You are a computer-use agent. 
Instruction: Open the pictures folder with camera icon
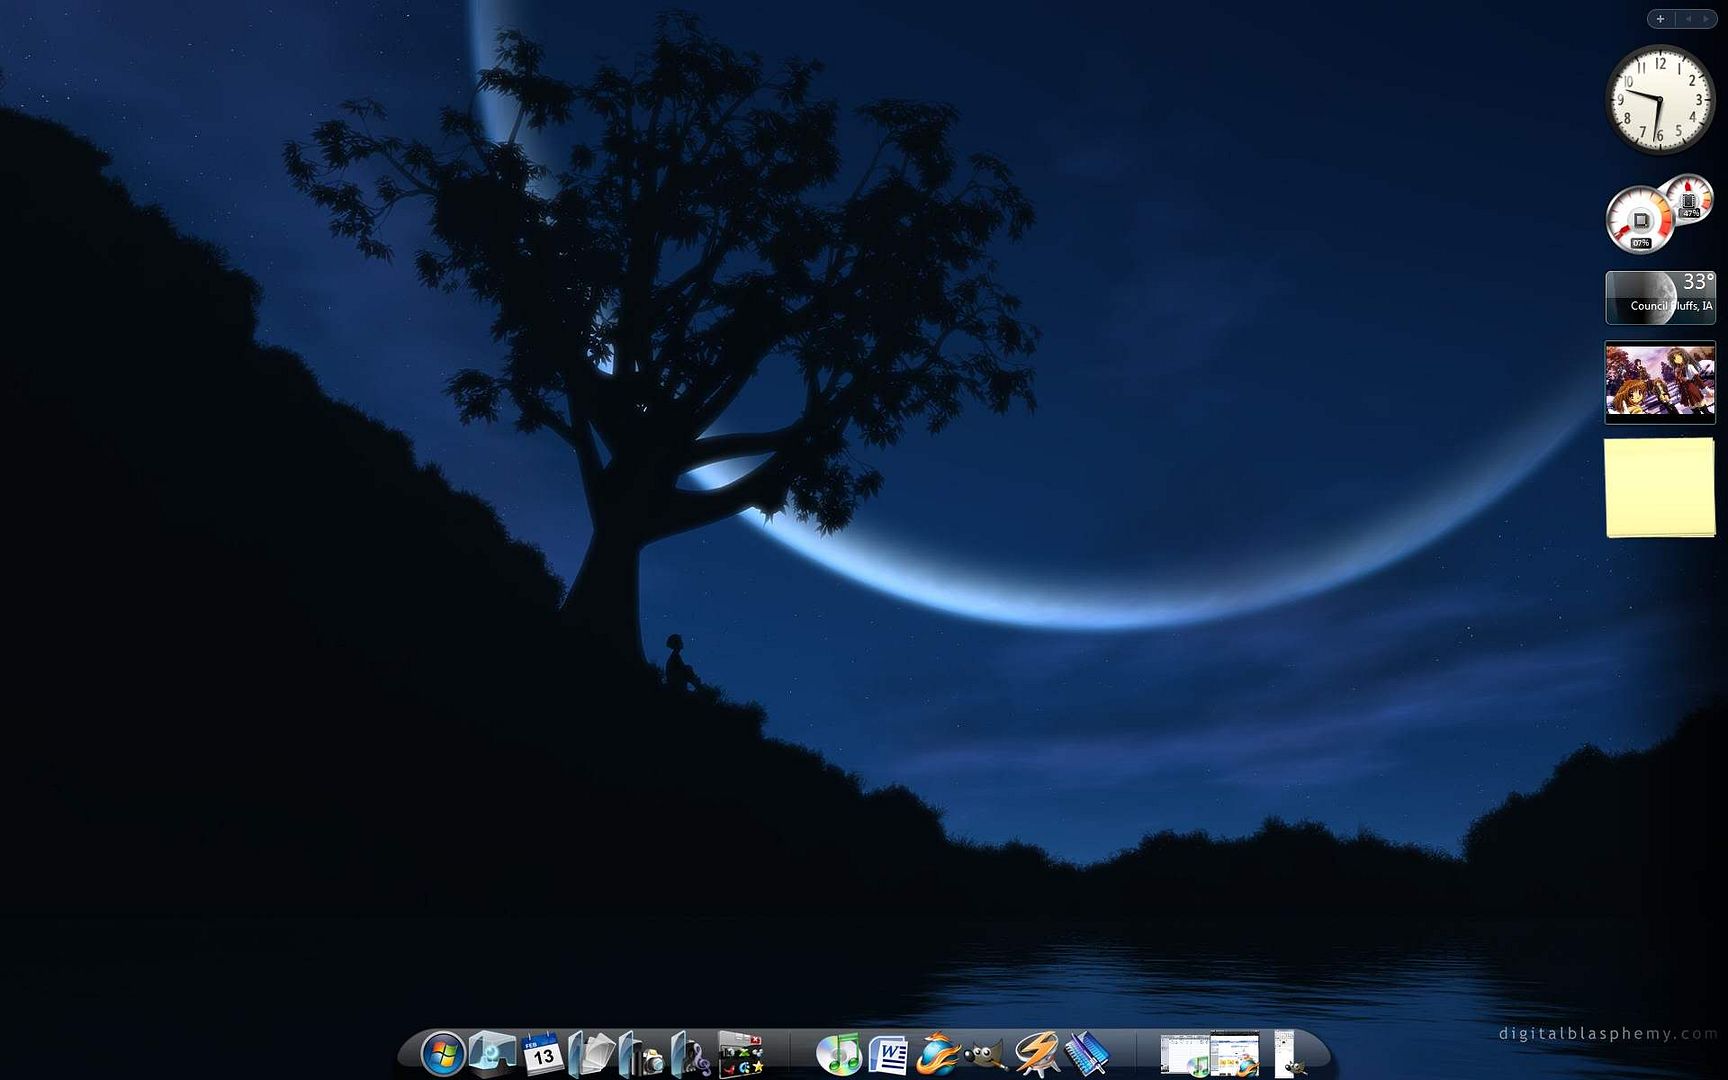642,1054
